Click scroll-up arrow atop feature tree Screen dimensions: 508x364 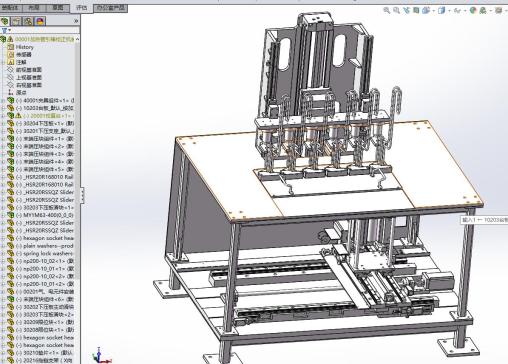coord(77,39)
